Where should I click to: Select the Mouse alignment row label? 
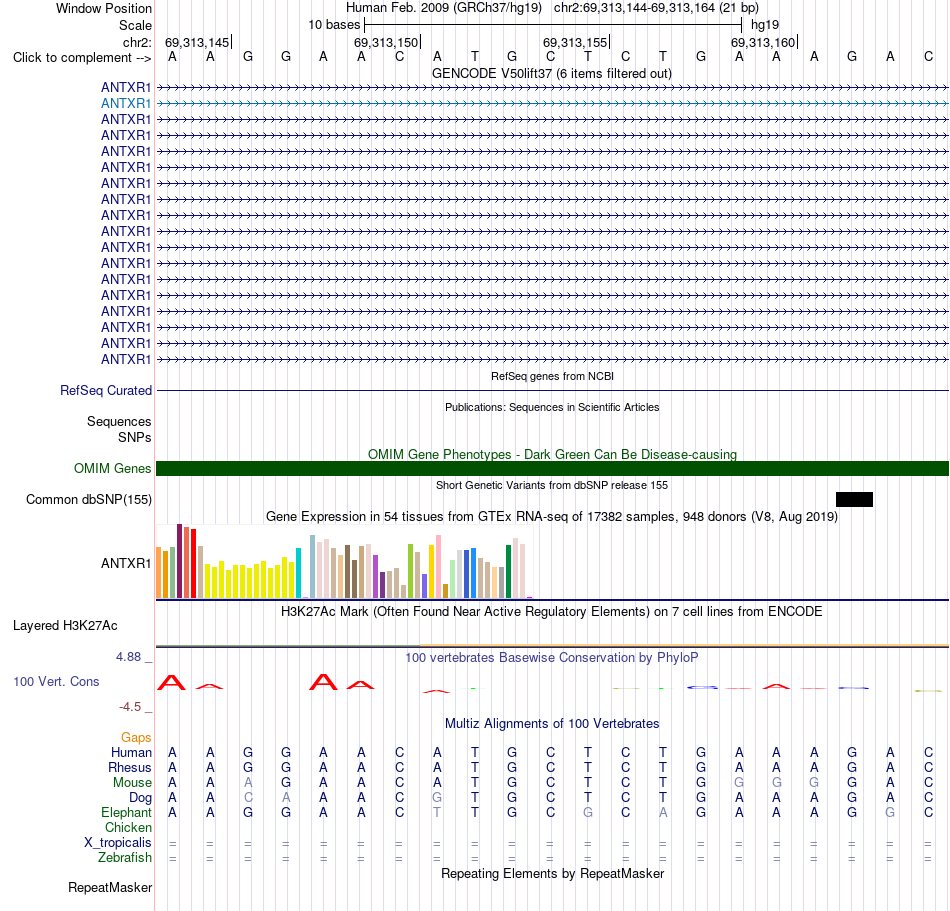(132, 783)
